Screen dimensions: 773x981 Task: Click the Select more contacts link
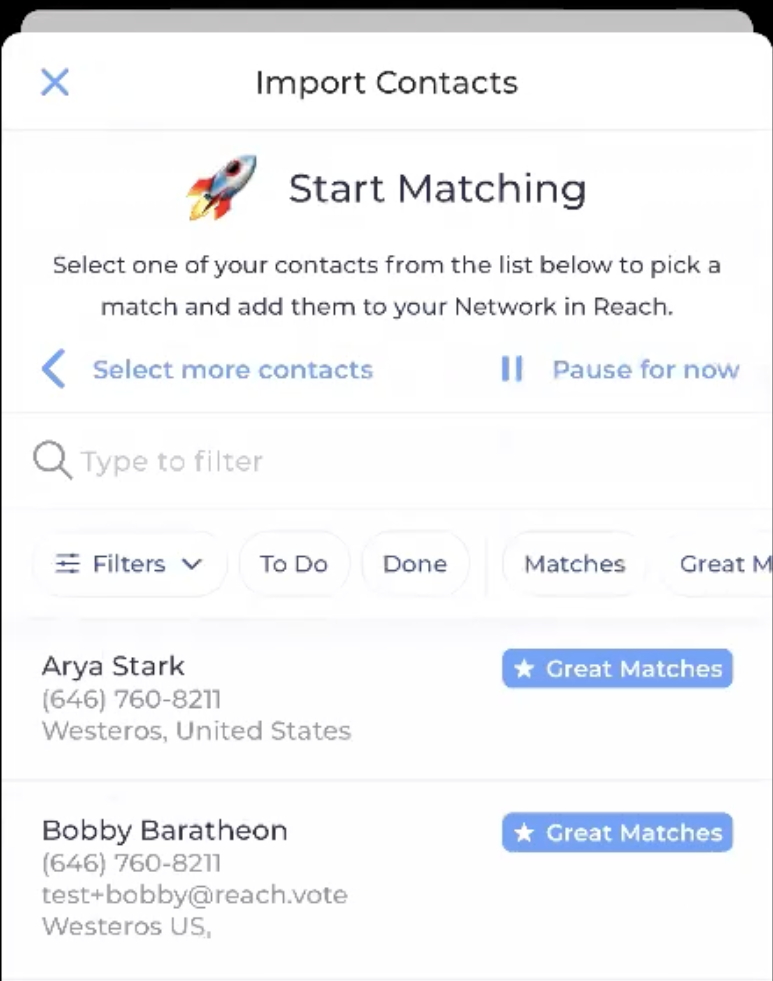233,369
